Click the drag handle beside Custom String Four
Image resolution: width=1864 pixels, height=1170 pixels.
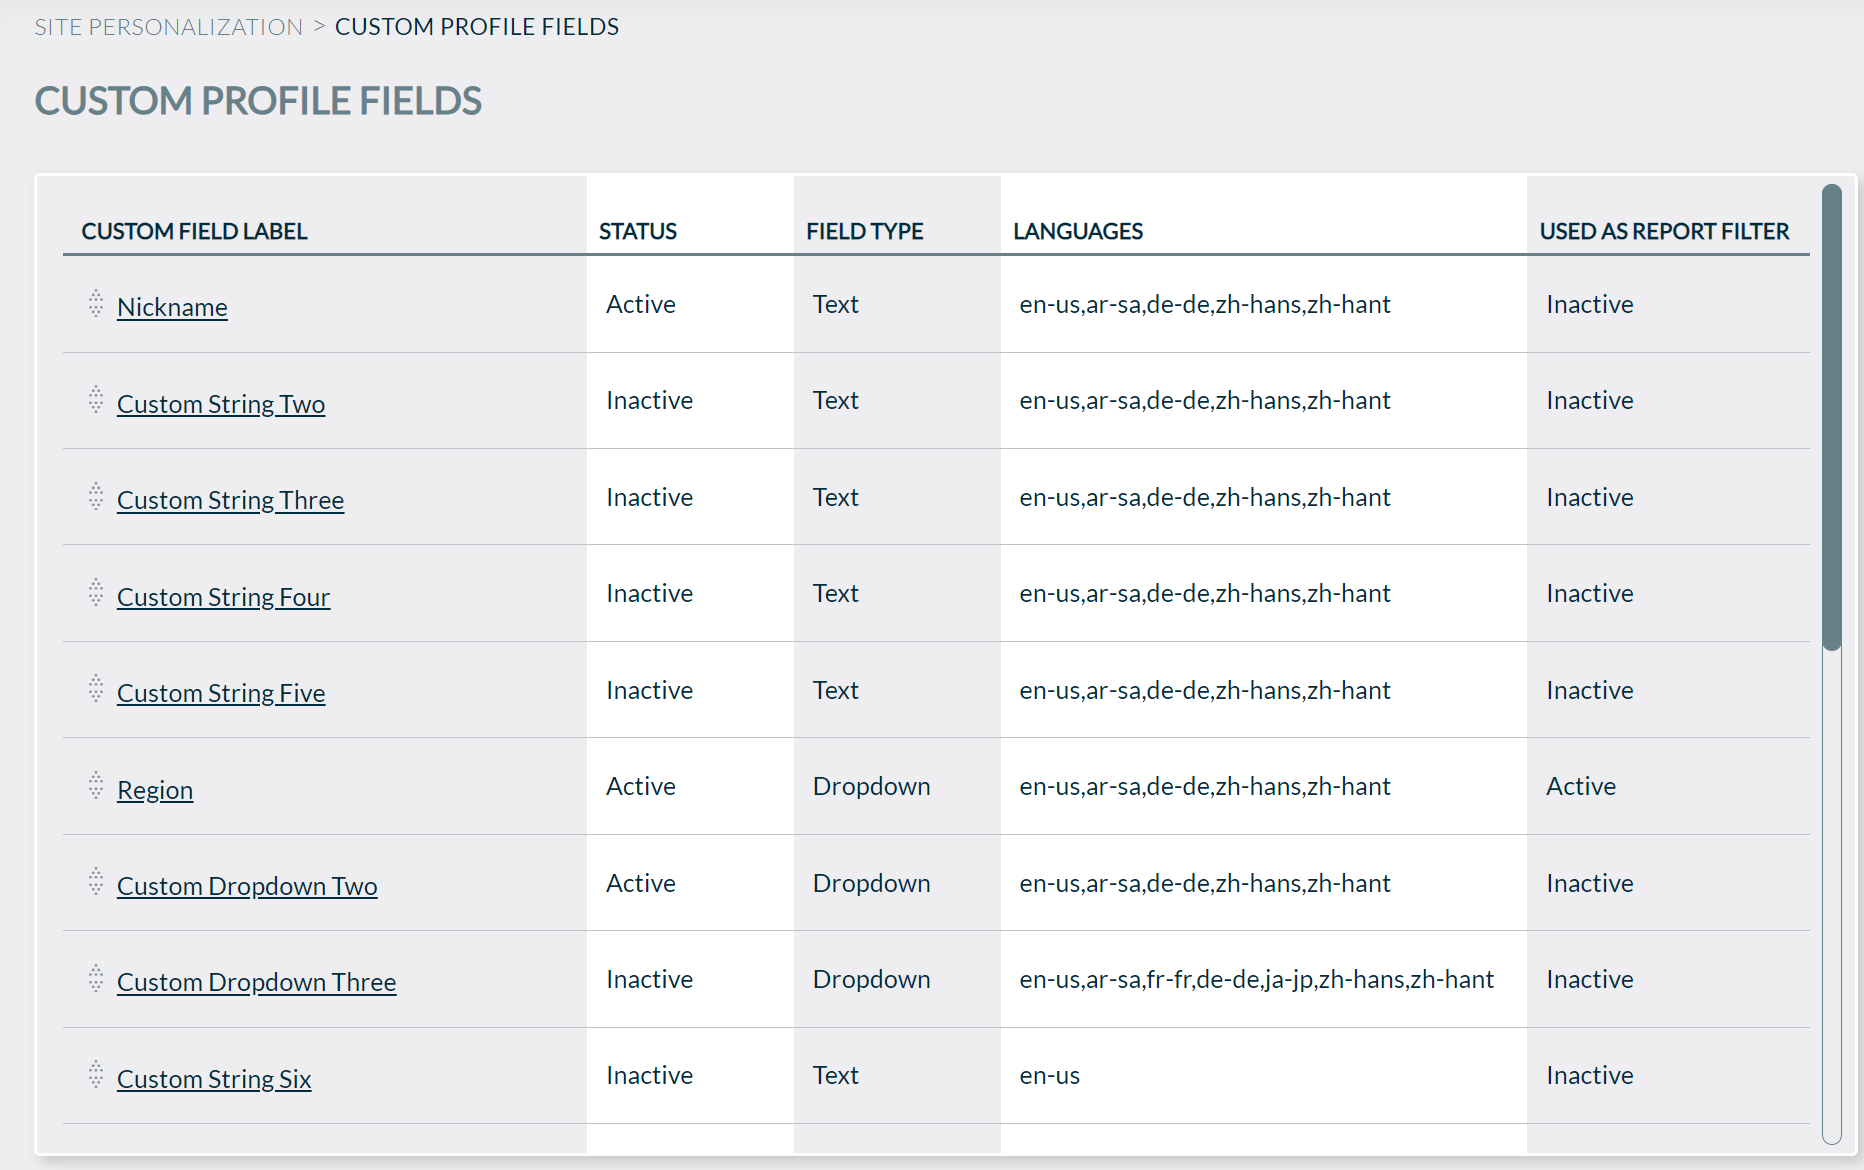click(x=95, y=593)
